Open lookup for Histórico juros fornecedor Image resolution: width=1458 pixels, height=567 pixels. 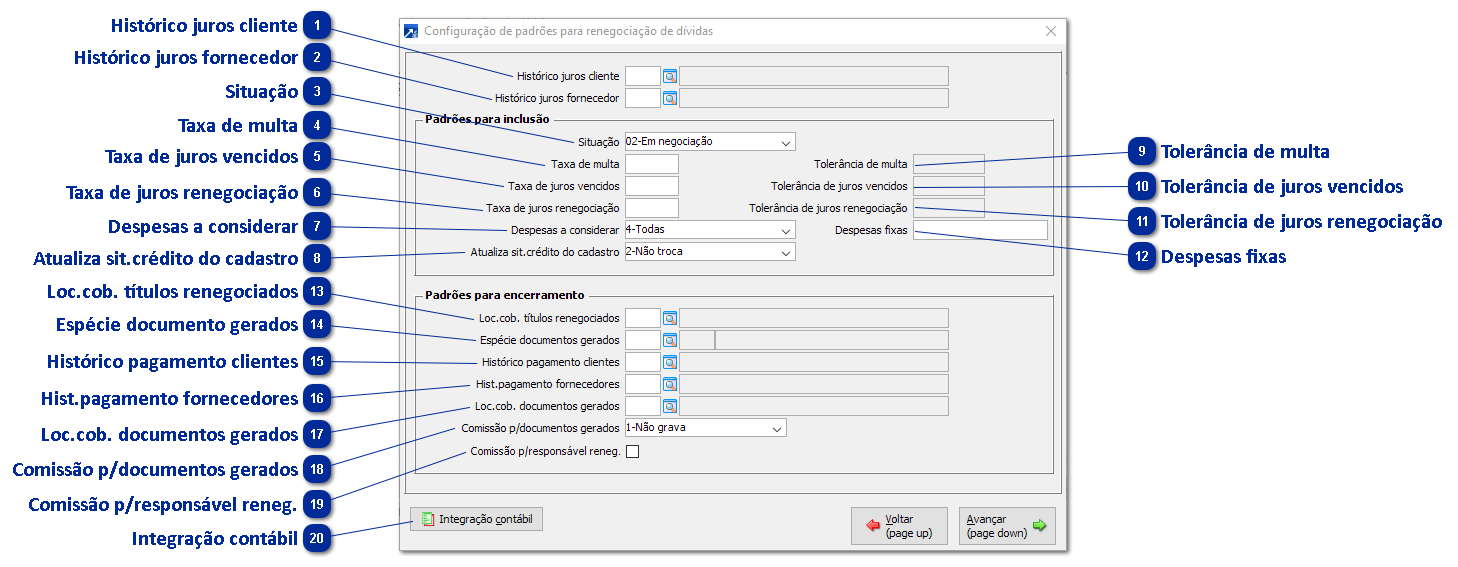(x=670, y=98)
